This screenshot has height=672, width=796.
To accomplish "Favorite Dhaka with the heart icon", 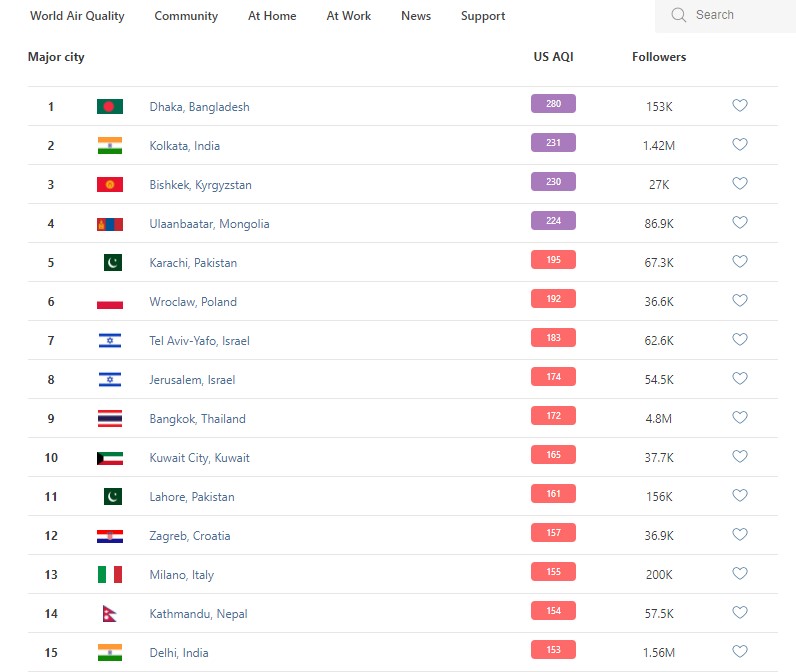I will pyautogui.click(x=740, y=106).
